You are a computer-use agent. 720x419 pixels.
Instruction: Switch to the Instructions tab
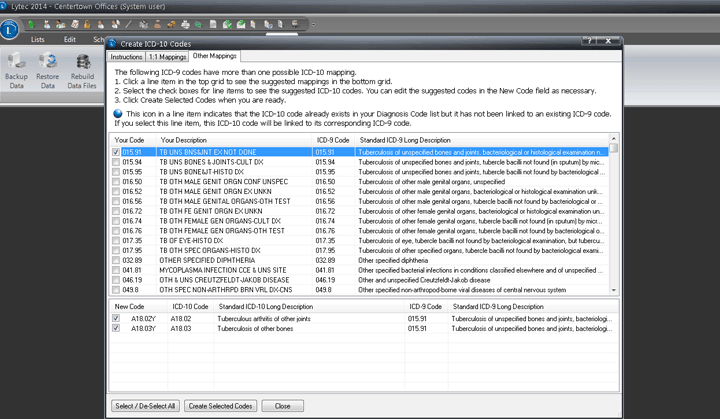(126, 57)
